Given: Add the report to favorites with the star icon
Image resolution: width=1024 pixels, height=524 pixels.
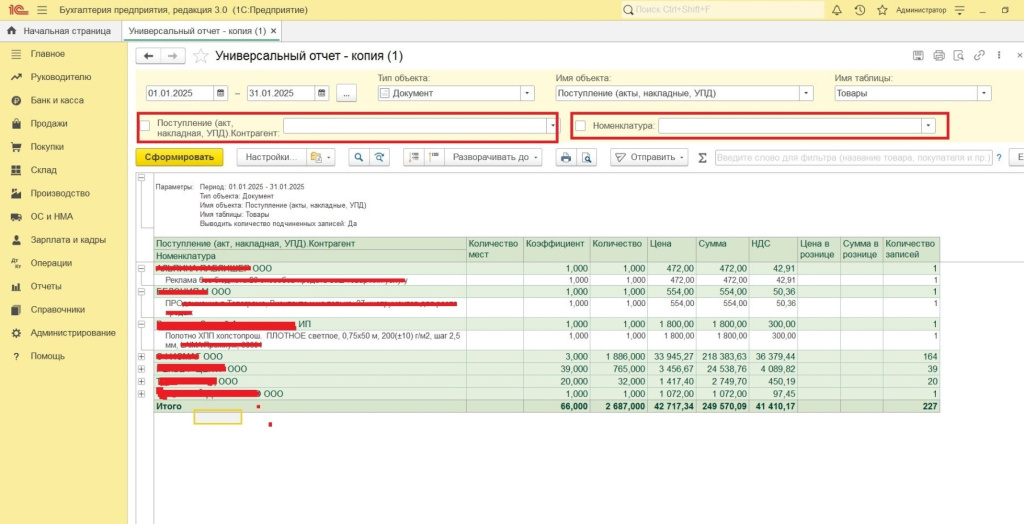Looking at the screenshot, I should tap(201, 56).
